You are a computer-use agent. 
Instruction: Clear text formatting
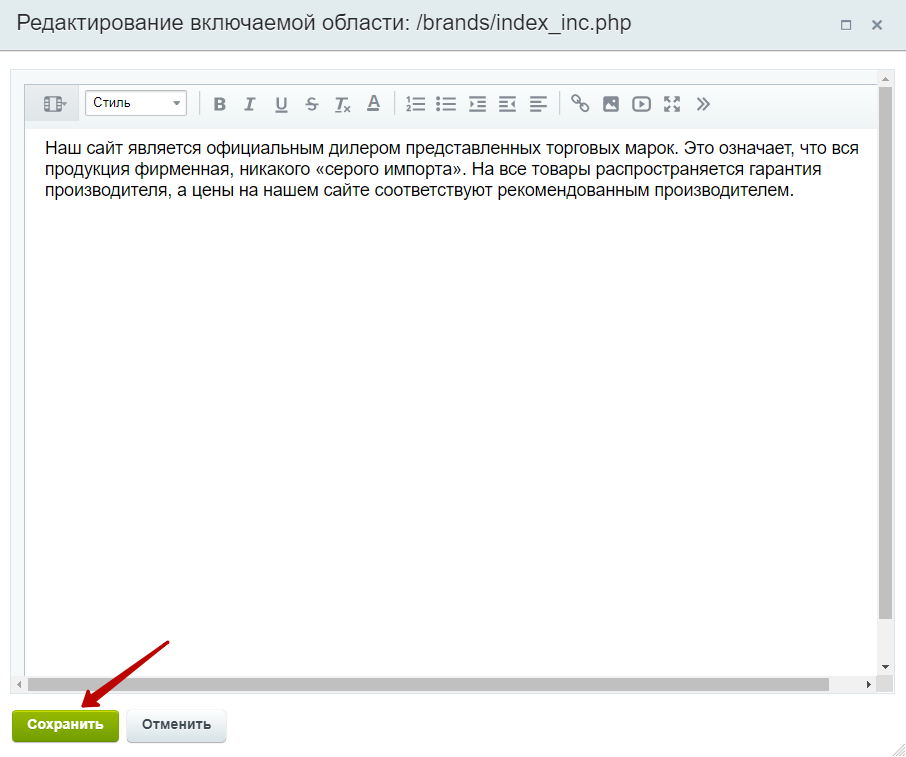(x=343, y=104)
